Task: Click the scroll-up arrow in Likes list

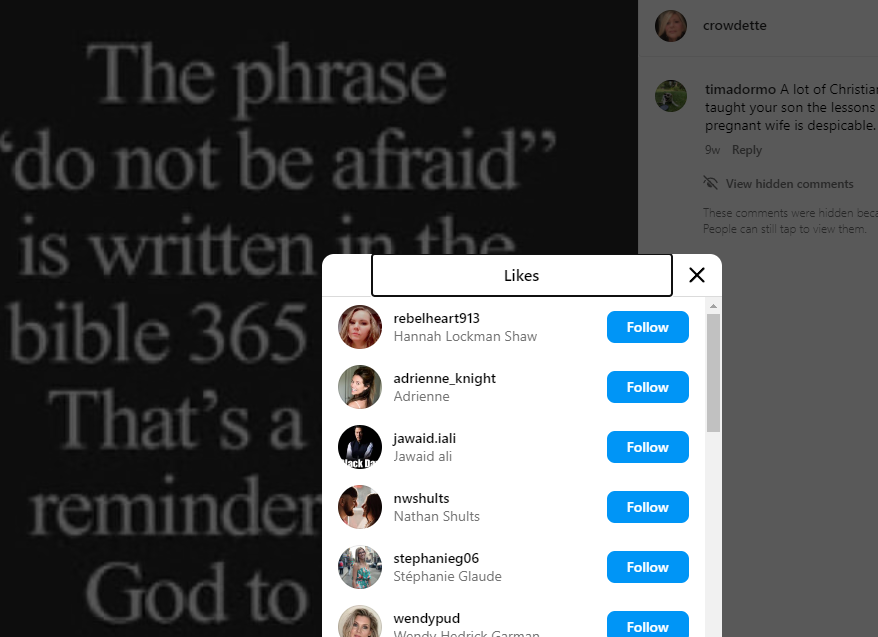Action: tap(713, 306)
